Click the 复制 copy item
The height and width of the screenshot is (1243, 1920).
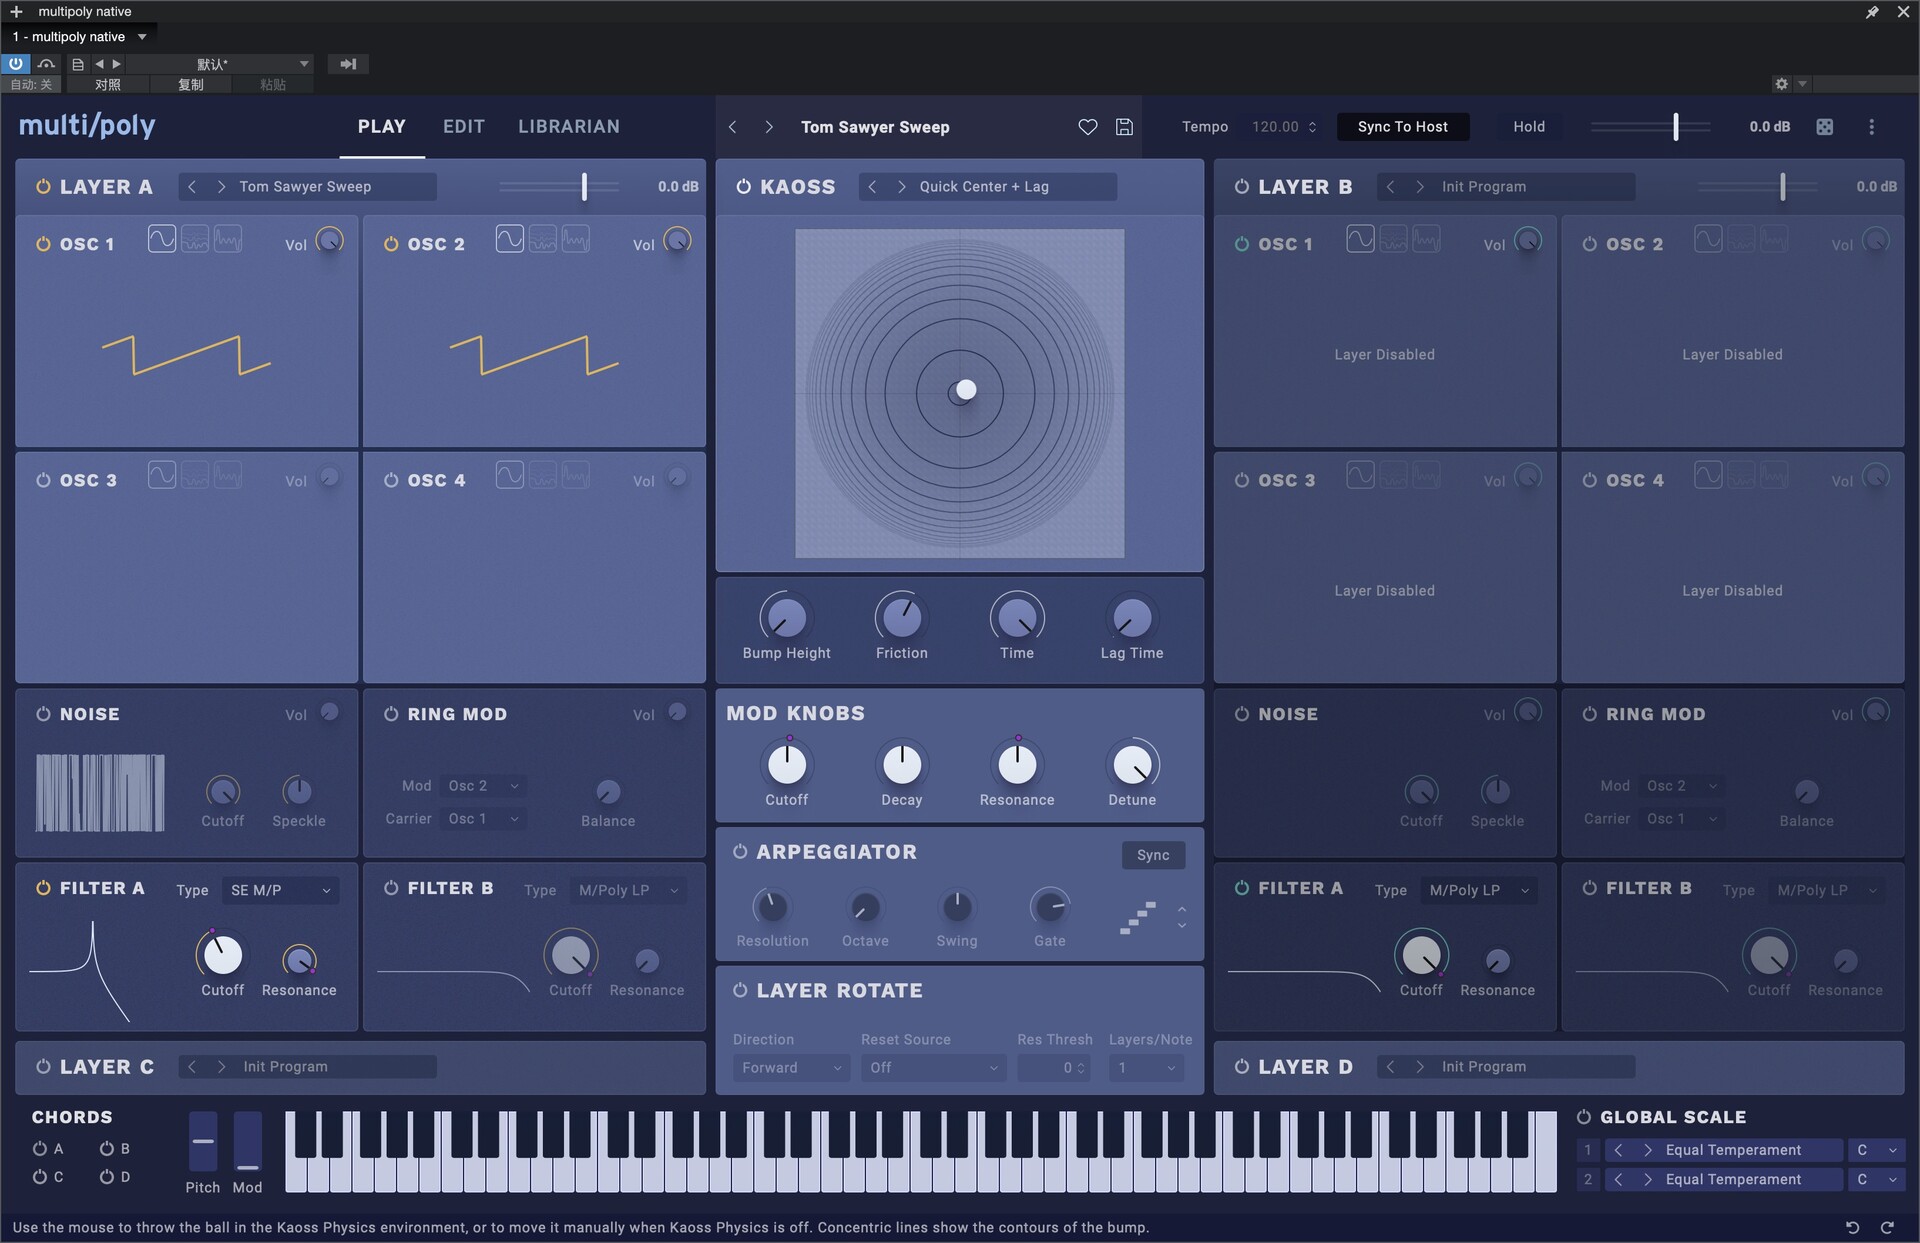pyautogui.click(x=190, y=85)
